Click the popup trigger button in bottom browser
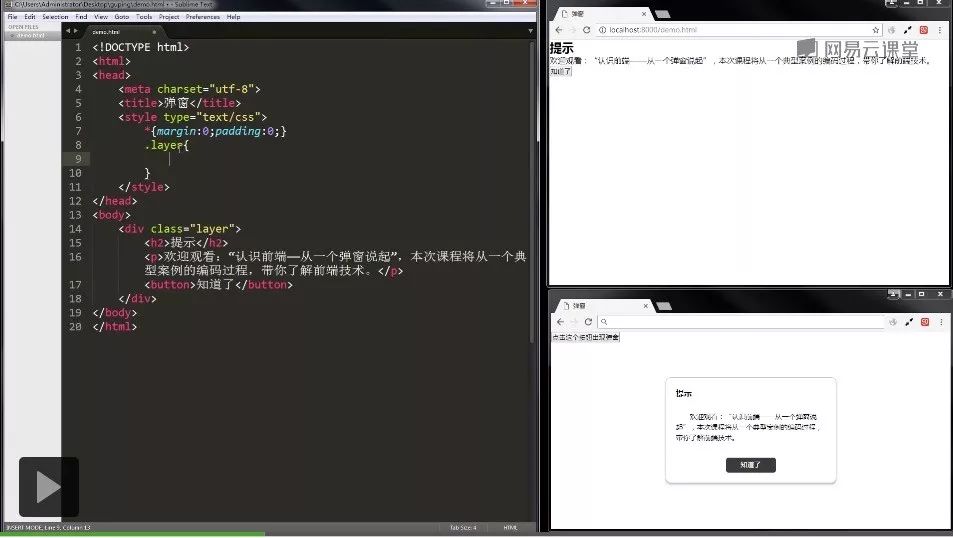Screen dimensions: 953x538 pyautogui.click(x=586, y=337)
